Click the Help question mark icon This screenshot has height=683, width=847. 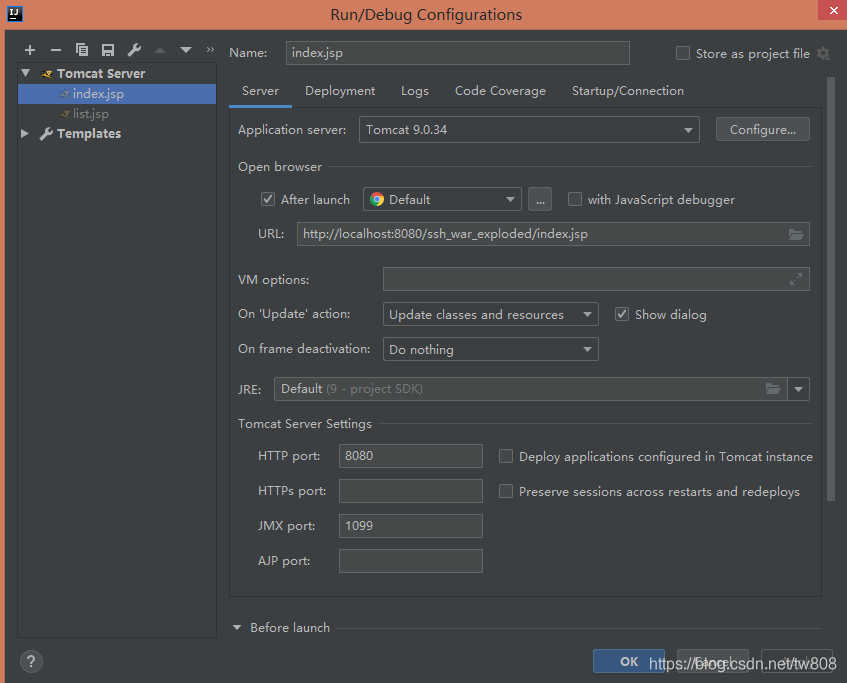(x=31, y=661)
